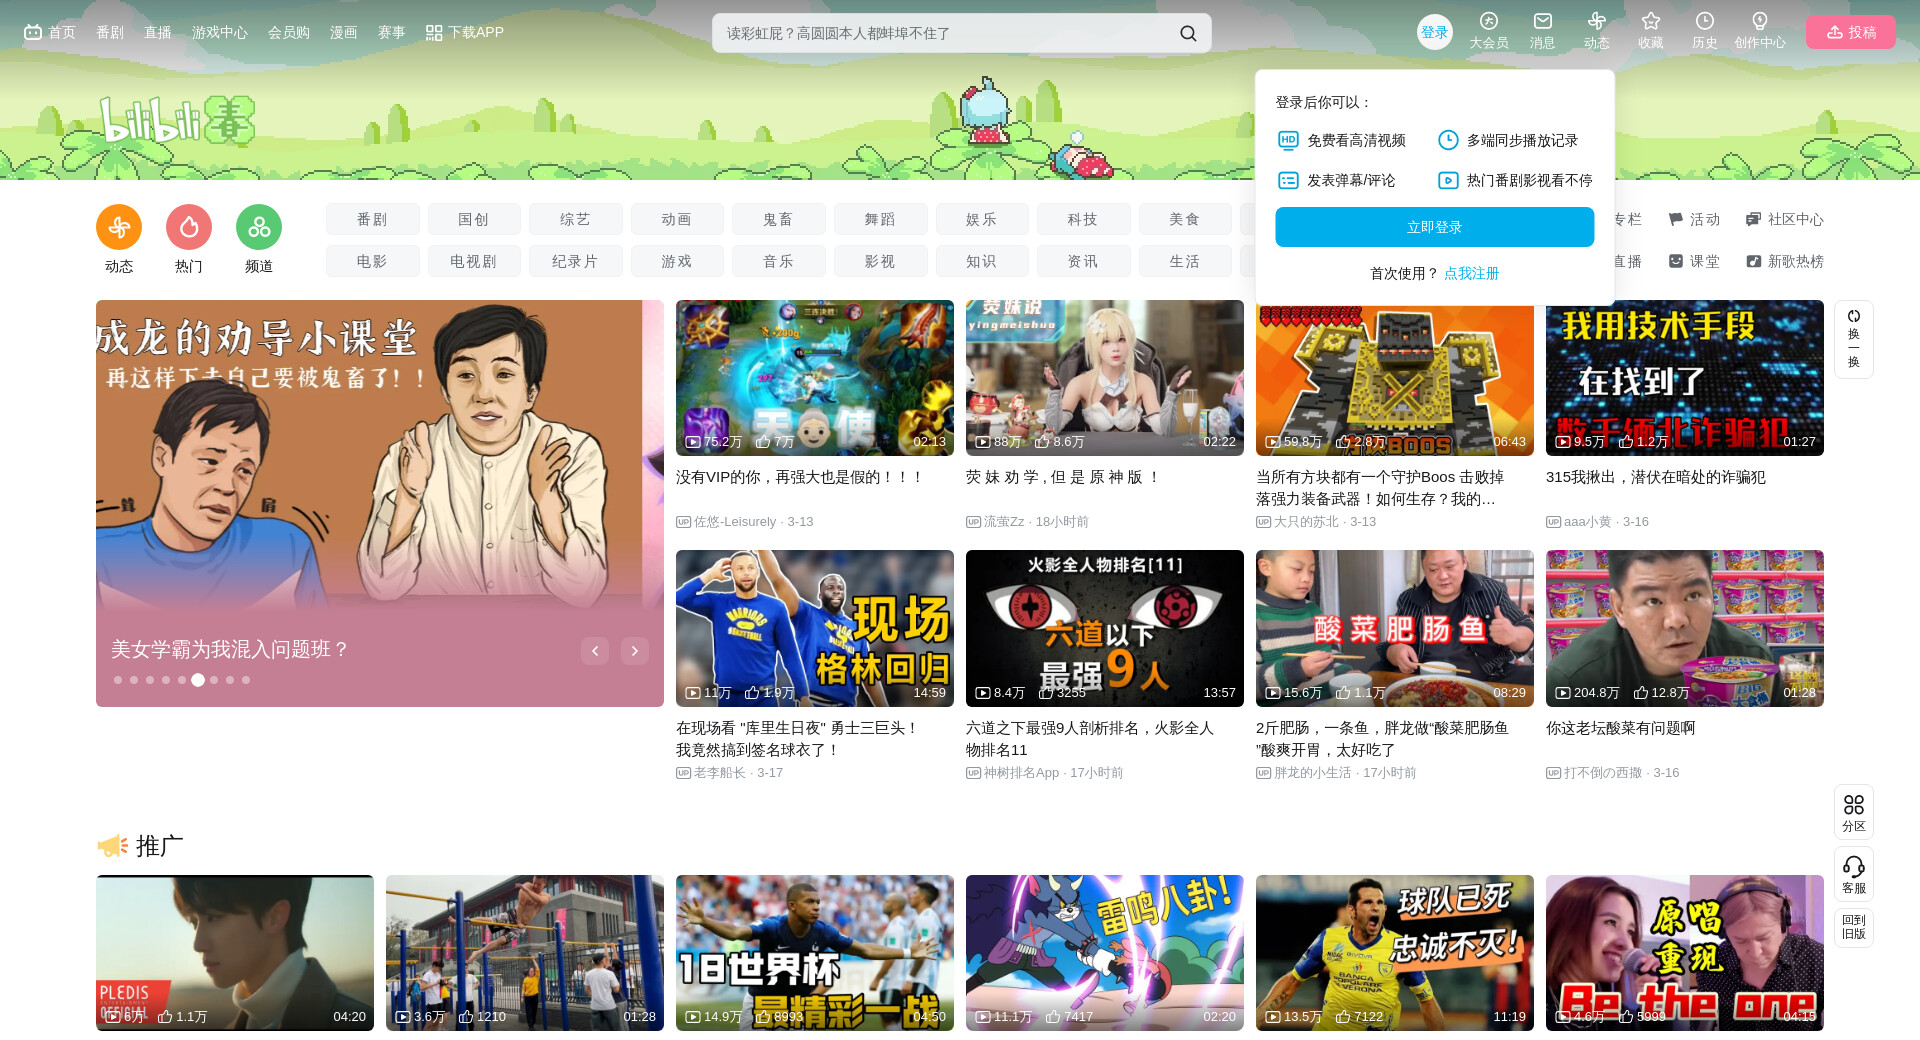Click the green 频道 channel icon
This screenshot has height=1040, width=1920.
tap(259, 228)
